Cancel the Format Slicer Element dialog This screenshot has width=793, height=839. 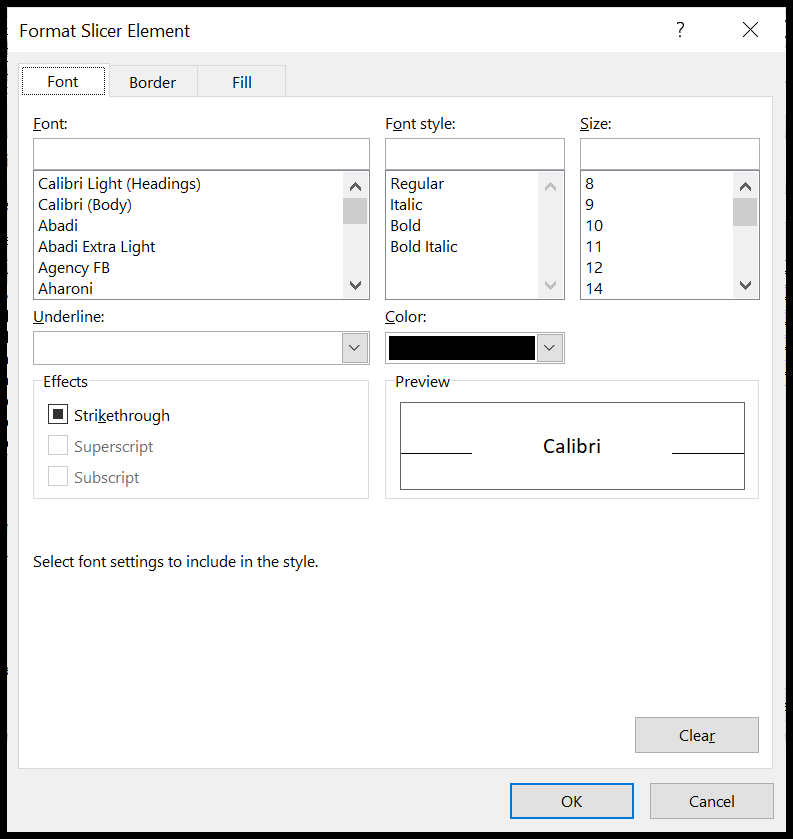(711, 800)
